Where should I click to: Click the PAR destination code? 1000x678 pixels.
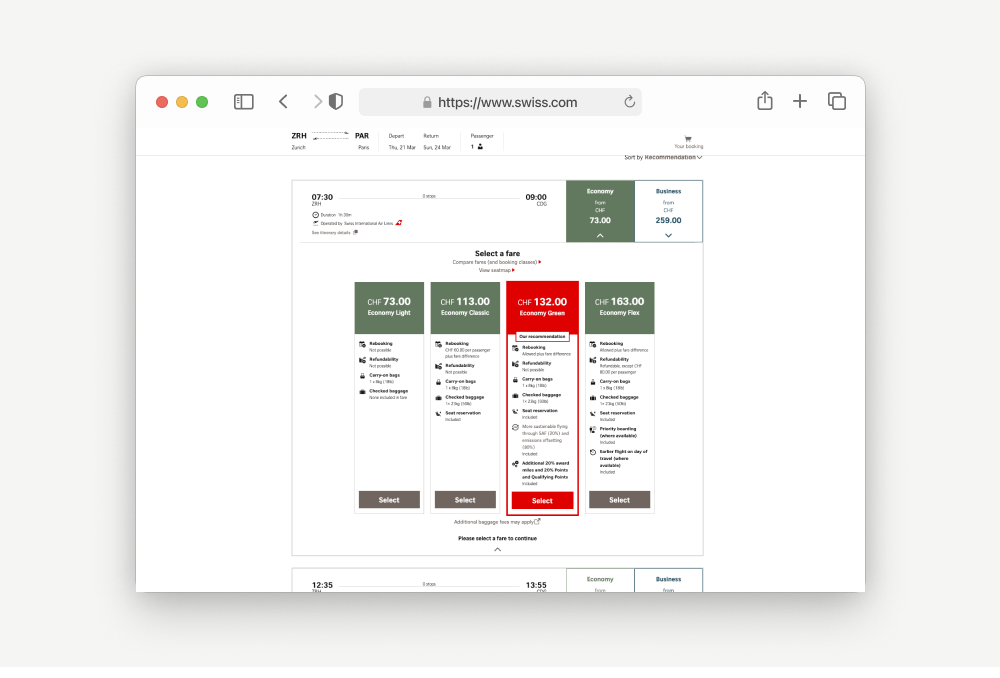pyautogui.click(x=362, y=136)
